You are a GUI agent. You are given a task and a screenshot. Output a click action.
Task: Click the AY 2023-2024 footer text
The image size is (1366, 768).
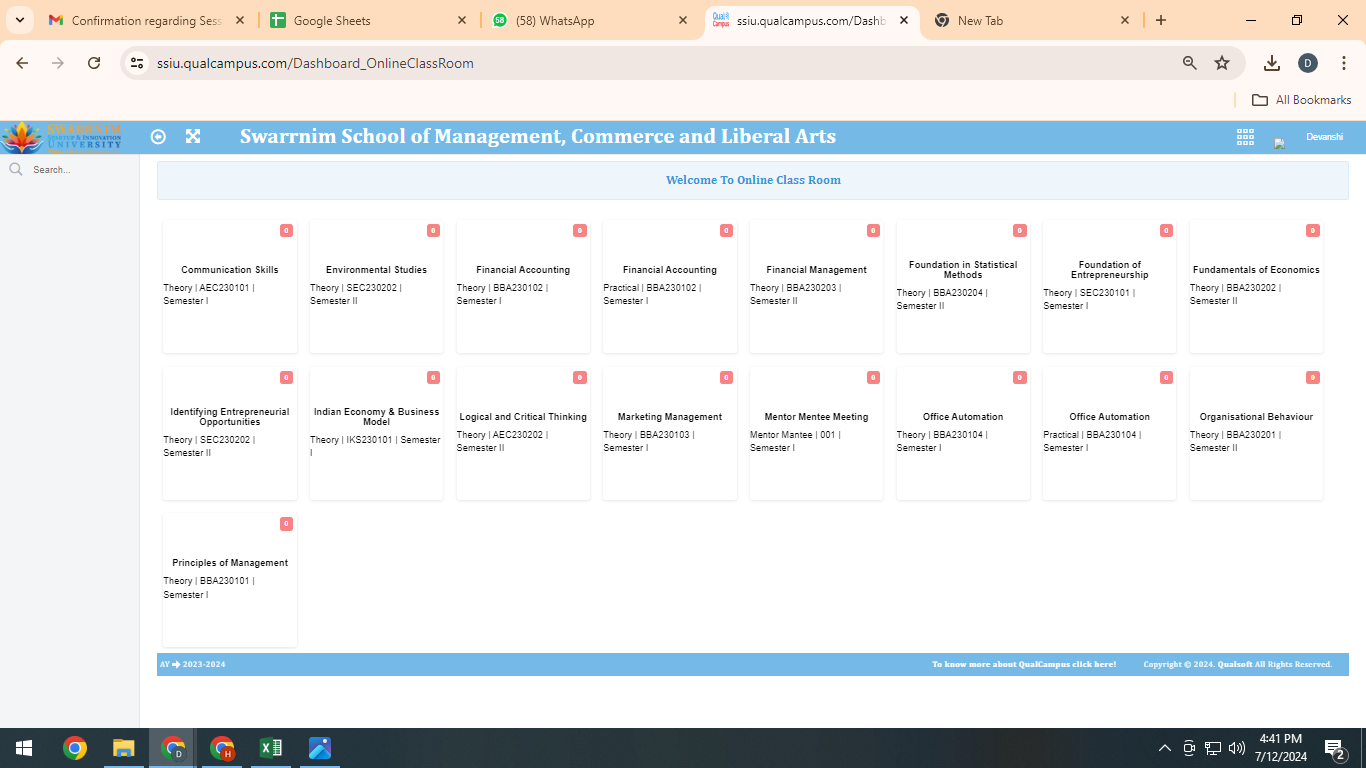pyautogui.click(x=193, y=664)
